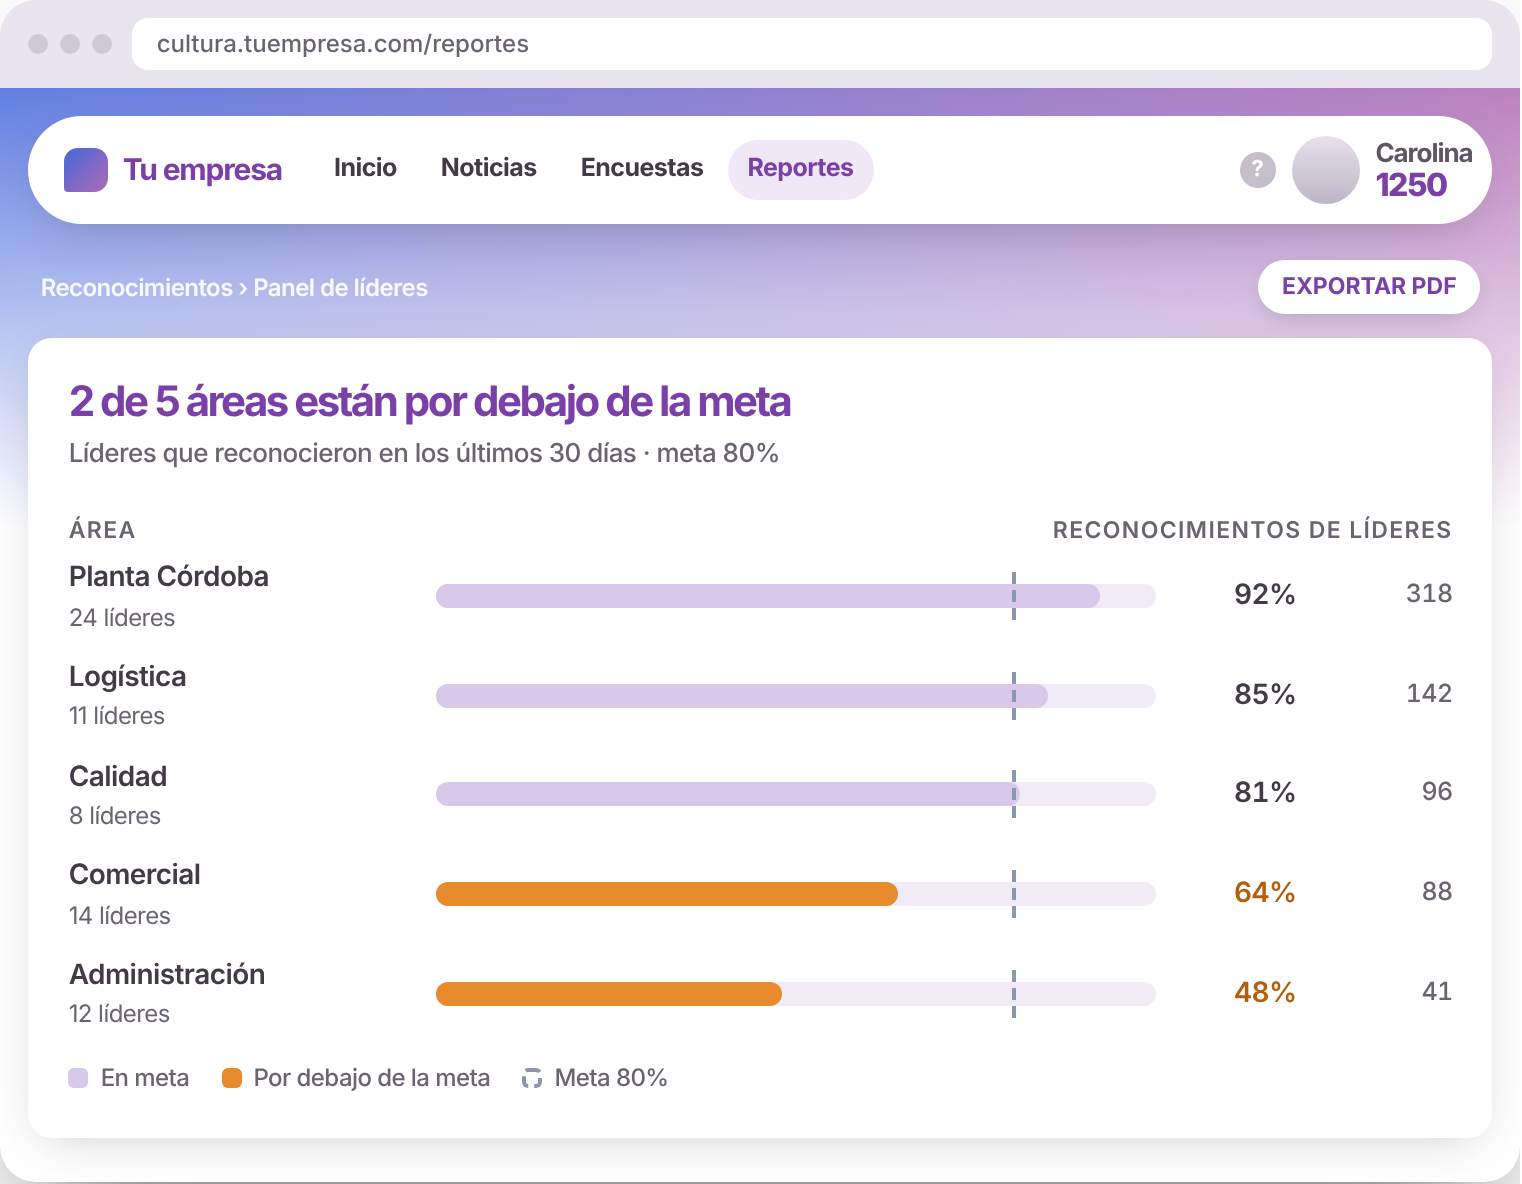Click the Logística progress bar
Image resolution: width=1522 pixels, height=1184 pixels.
coord(796,696)
